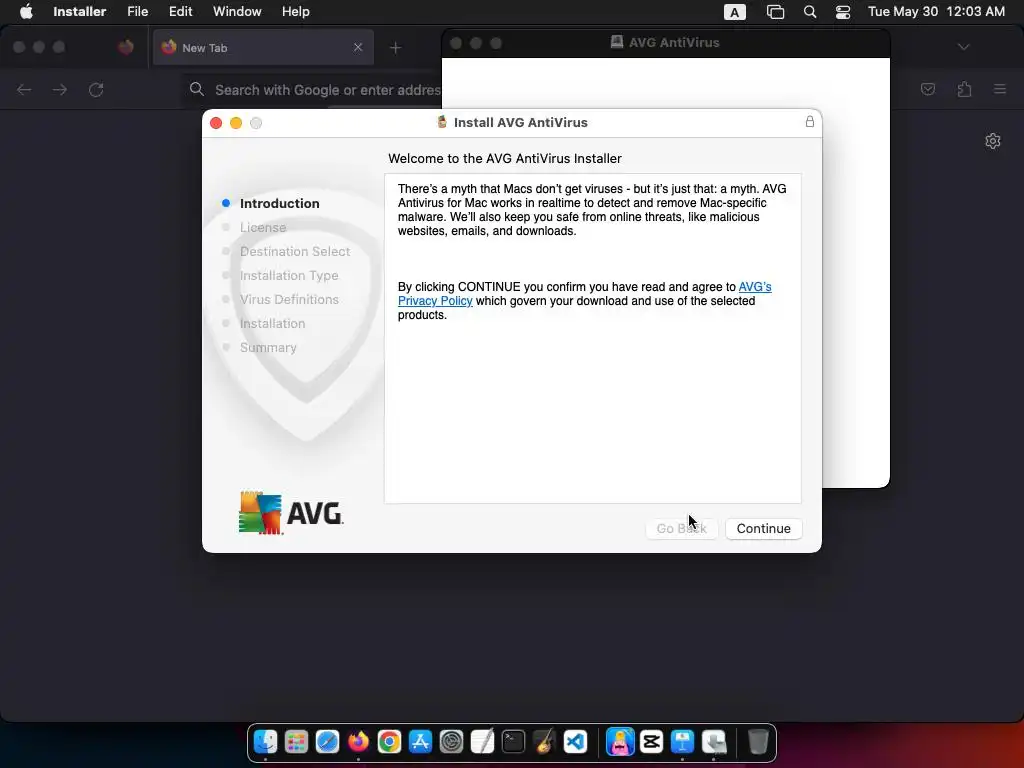Open the Installer menu in the menu bar
Screen dimensions: 1024x768
click(x=80, y=12)
